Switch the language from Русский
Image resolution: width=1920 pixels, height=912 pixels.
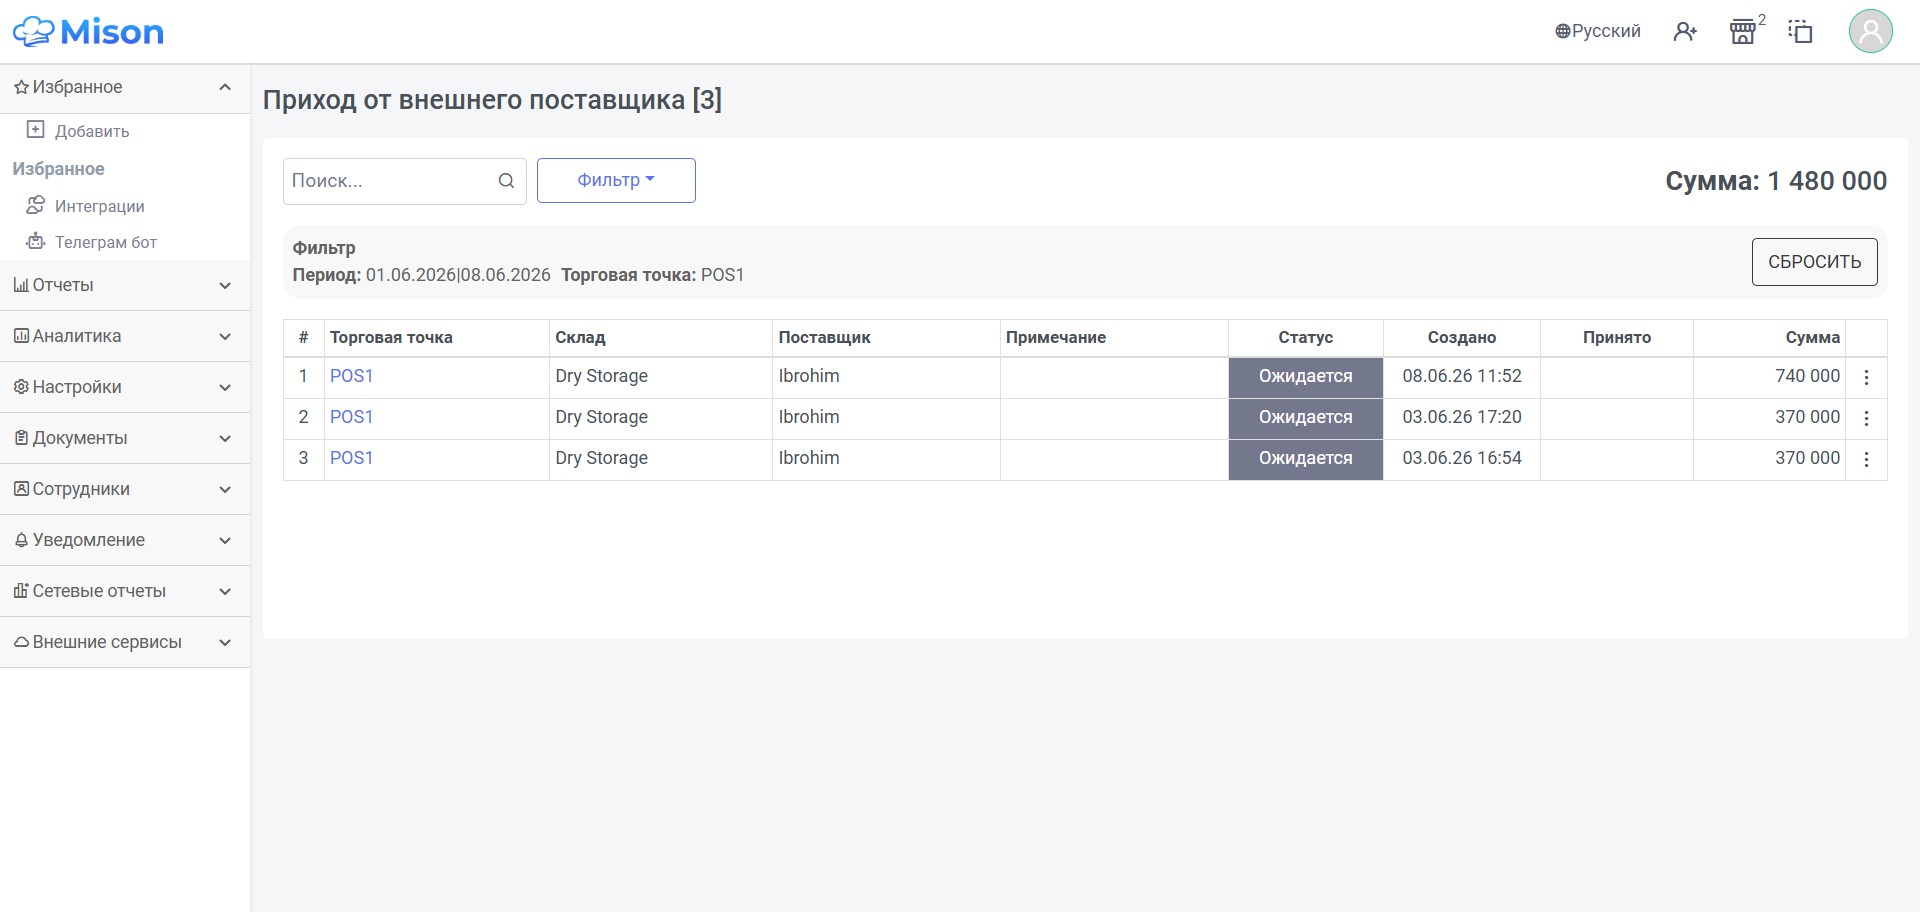coord(1597,32)
